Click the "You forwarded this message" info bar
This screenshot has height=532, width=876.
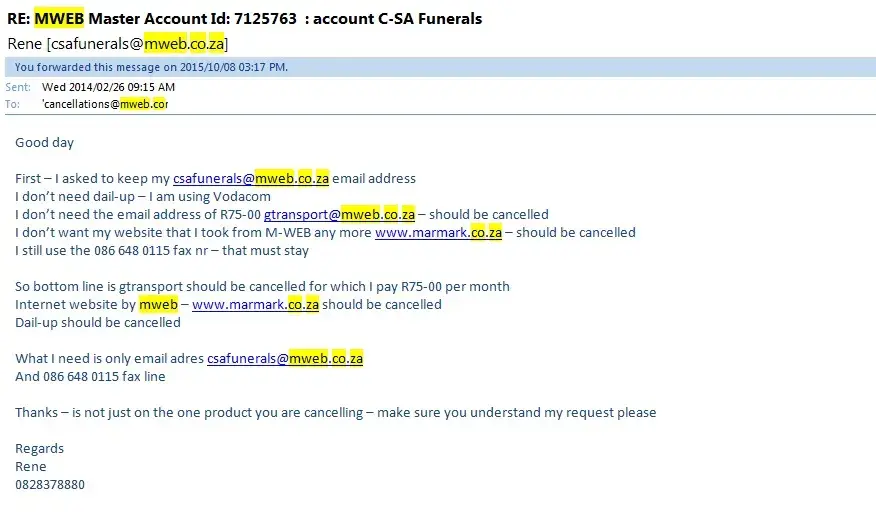pos(151,67)
